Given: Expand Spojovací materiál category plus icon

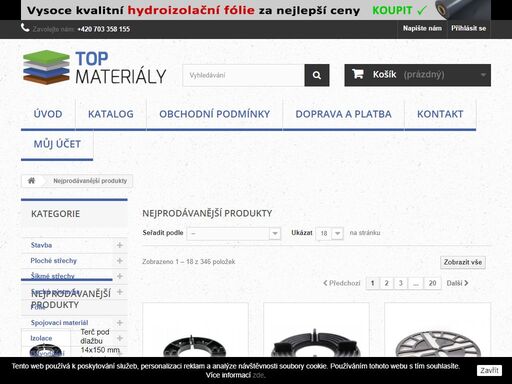Looking at the screenshot, I should tap(120, 323).
